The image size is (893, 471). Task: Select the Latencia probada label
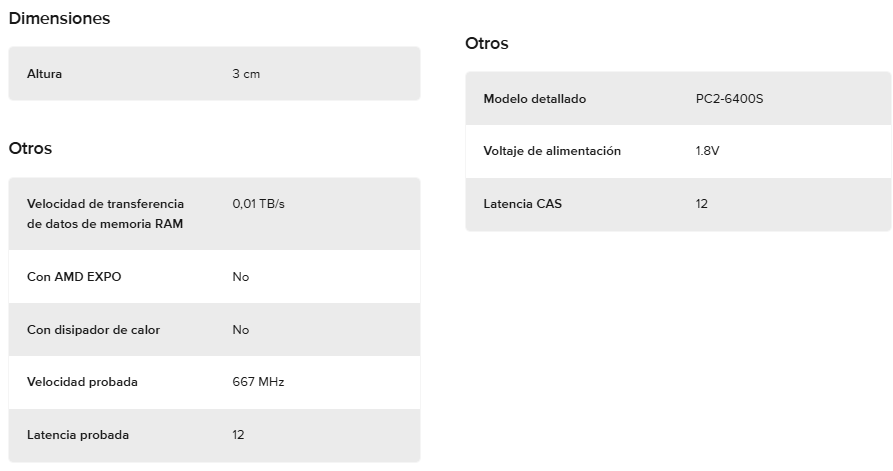pyautogui.click(x=78, y=435)
